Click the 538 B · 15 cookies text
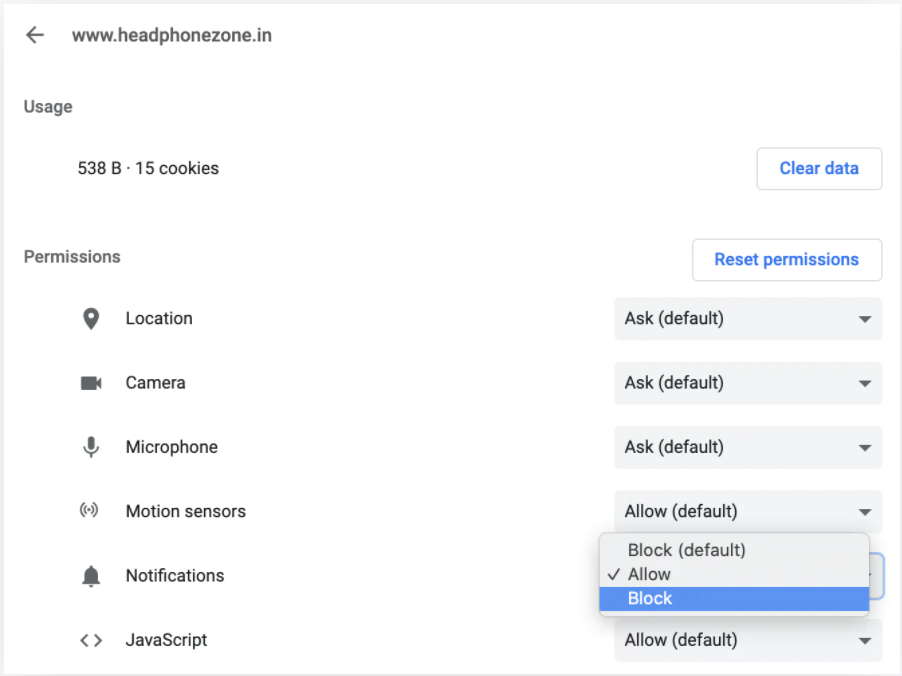 148,168
